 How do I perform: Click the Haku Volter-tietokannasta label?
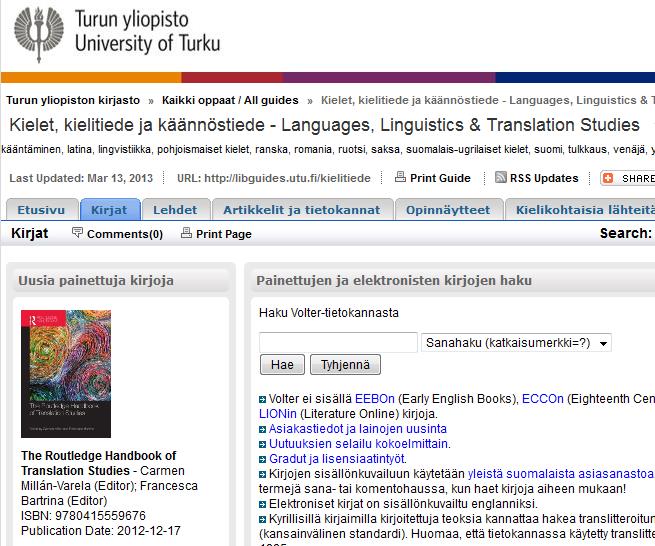(x=329, y=313)
